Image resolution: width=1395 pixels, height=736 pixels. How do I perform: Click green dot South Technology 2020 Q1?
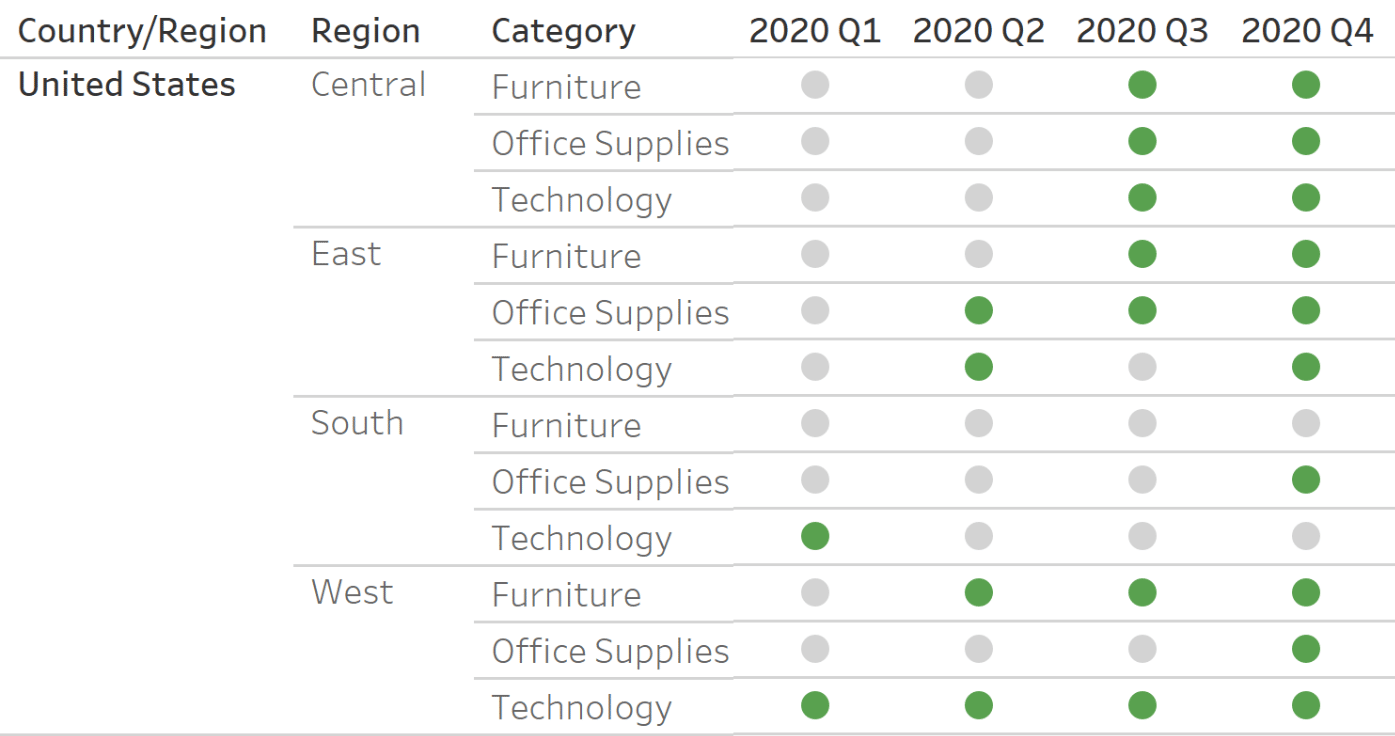(x=815, y=537)
